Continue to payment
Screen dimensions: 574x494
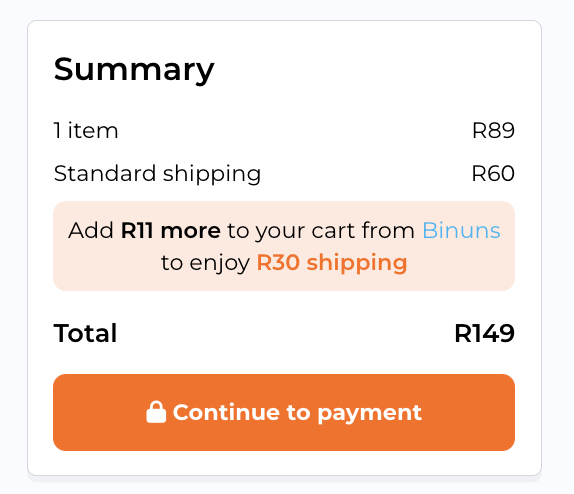pos(284,412)
